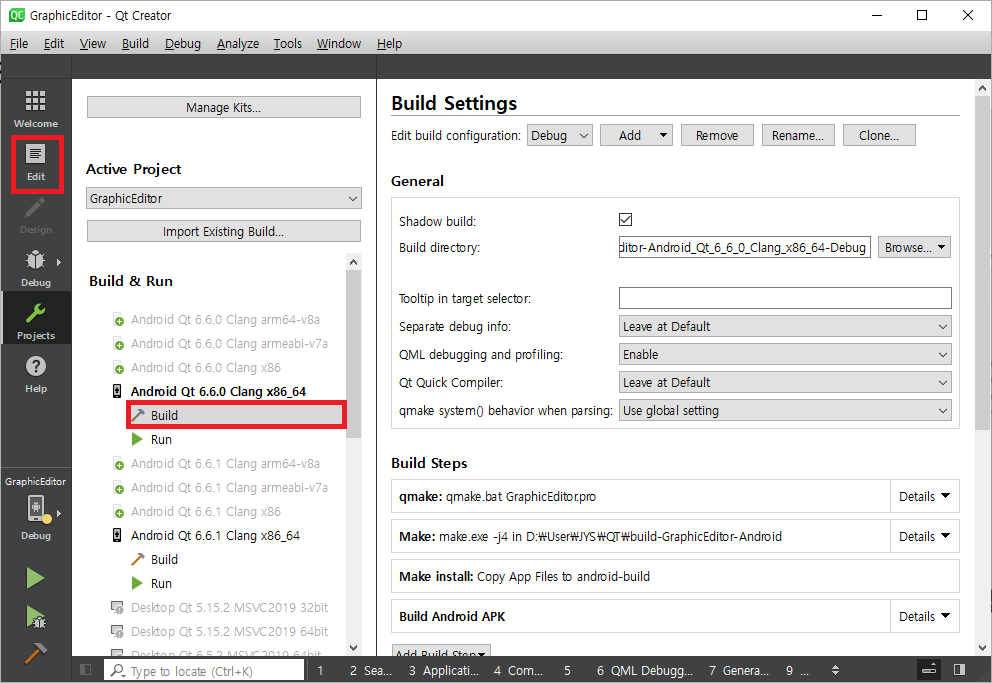Open the Window menu
The image size is (992, 683).
click(x=338, y=44)
